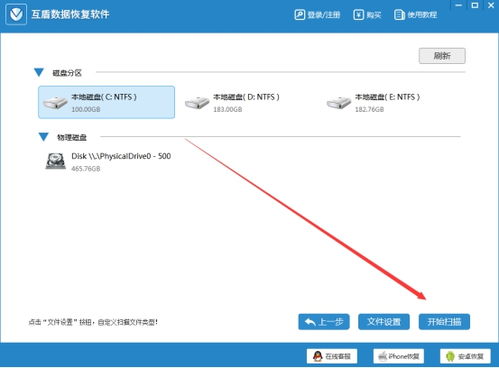Image resolution: width=499 pixels, height=368 pixels.
Task: Click the D: drive icon
Action: tap(197, 103)
